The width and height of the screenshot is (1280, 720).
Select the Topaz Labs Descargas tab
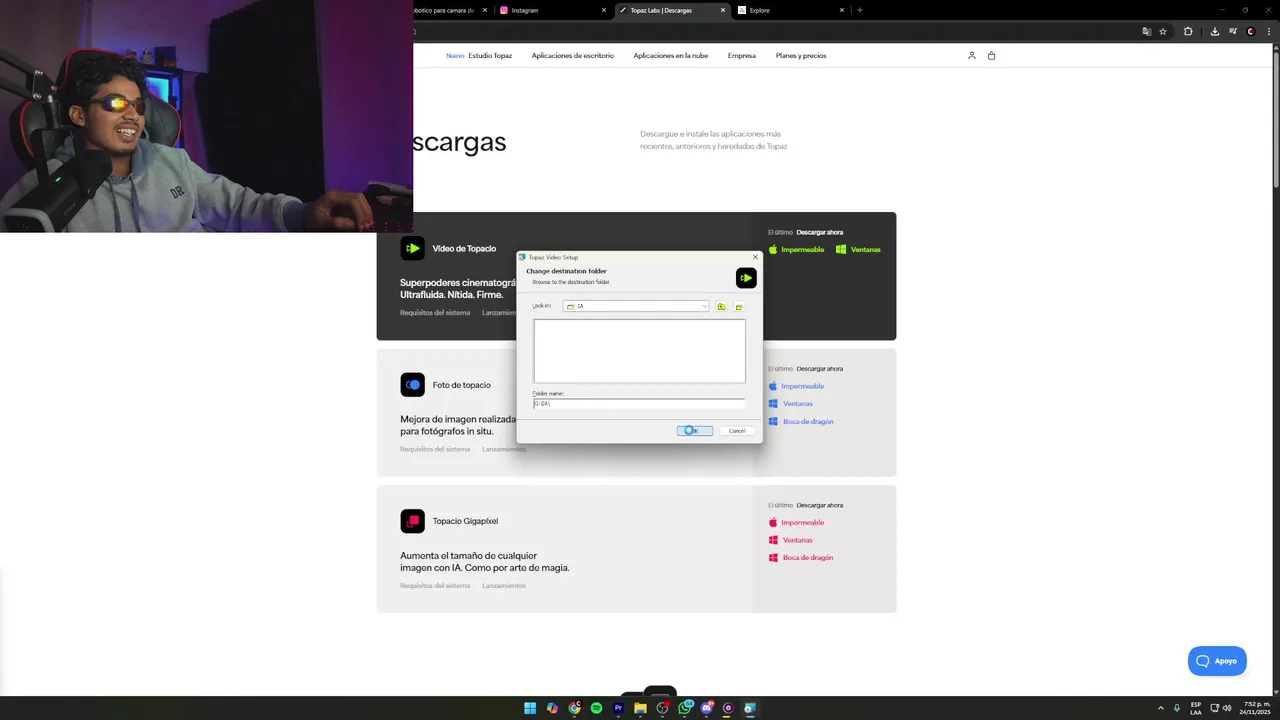(672, 10)
